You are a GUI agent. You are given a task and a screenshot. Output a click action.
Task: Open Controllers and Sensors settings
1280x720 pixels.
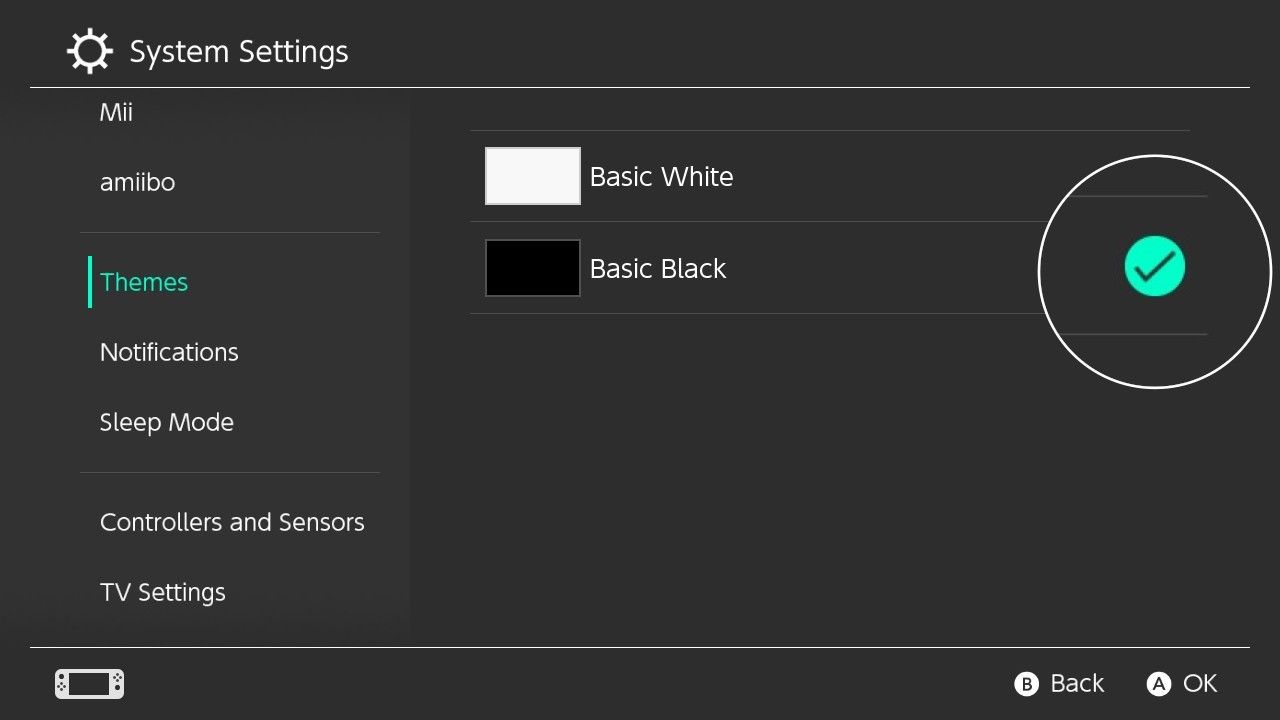[x=232, y=523]
